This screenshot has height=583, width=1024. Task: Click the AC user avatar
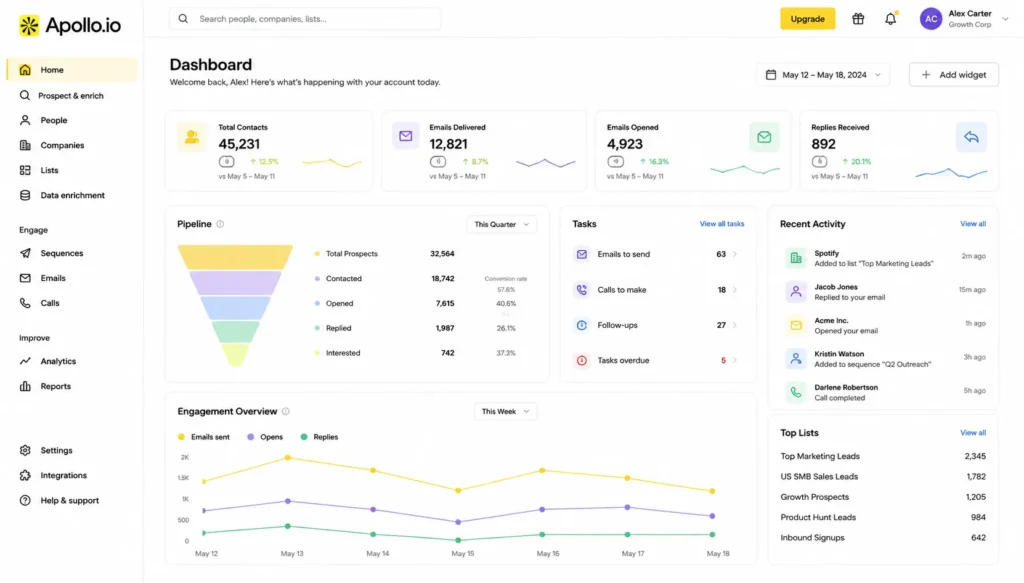pyautogui.click(x=931, y=19)
